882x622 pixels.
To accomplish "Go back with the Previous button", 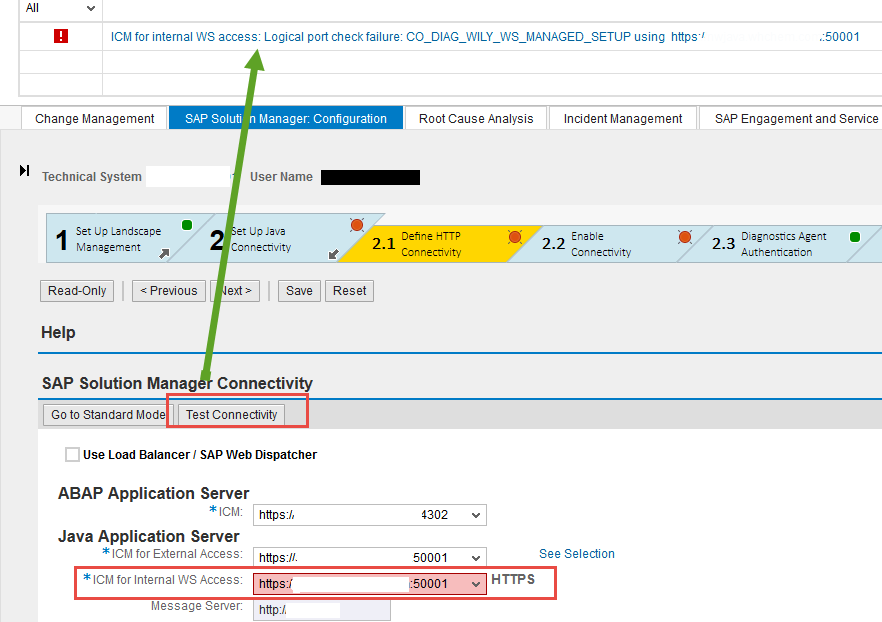I will click(x=169, y=291).
